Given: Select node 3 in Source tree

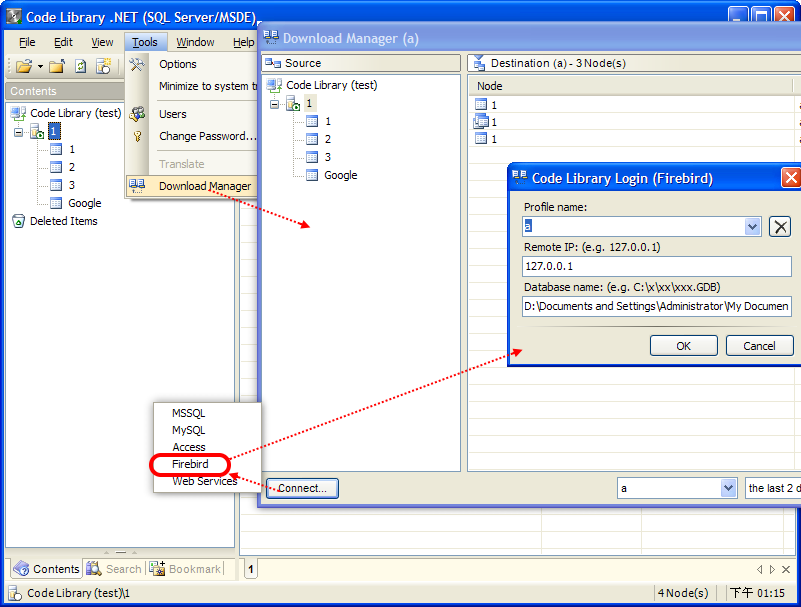Looking at the screenshot, I should point(327,157).
